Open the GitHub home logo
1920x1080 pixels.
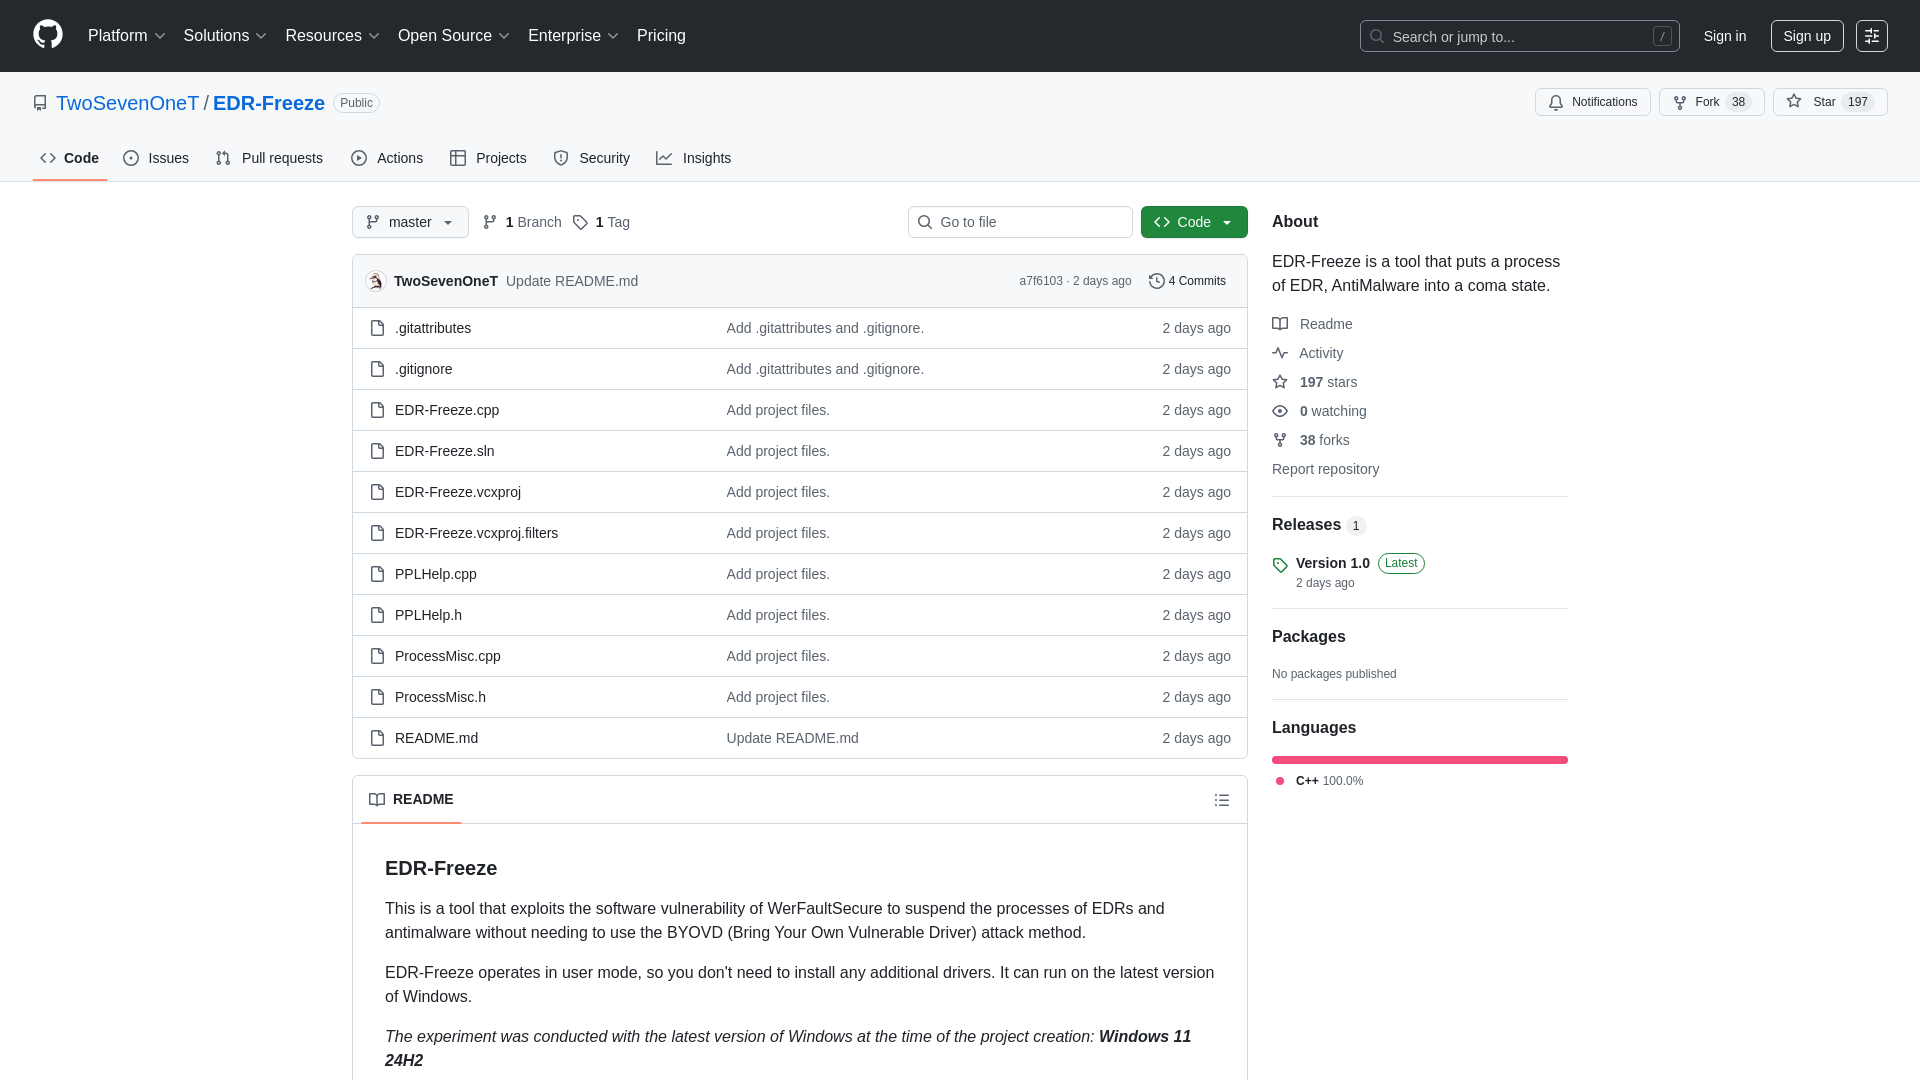pyautogui.click(x=48, y=35)
